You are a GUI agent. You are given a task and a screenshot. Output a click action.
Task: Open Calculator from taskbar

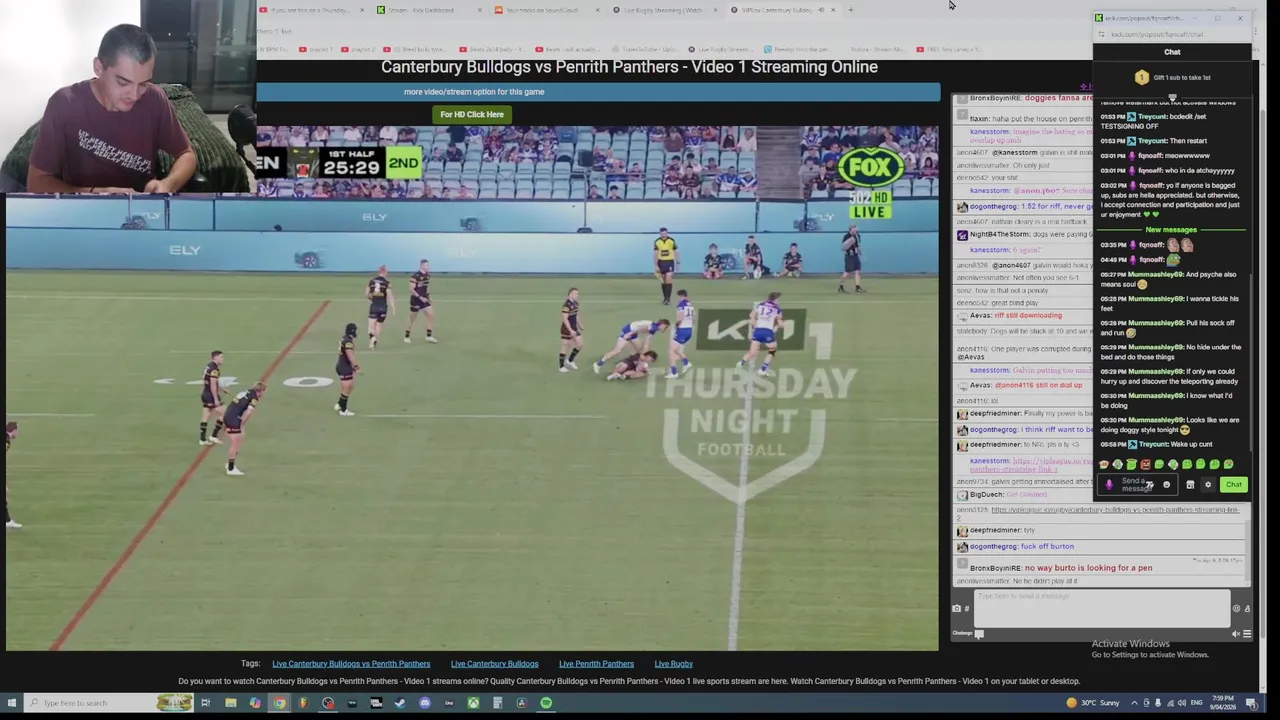tap(497, 703)
